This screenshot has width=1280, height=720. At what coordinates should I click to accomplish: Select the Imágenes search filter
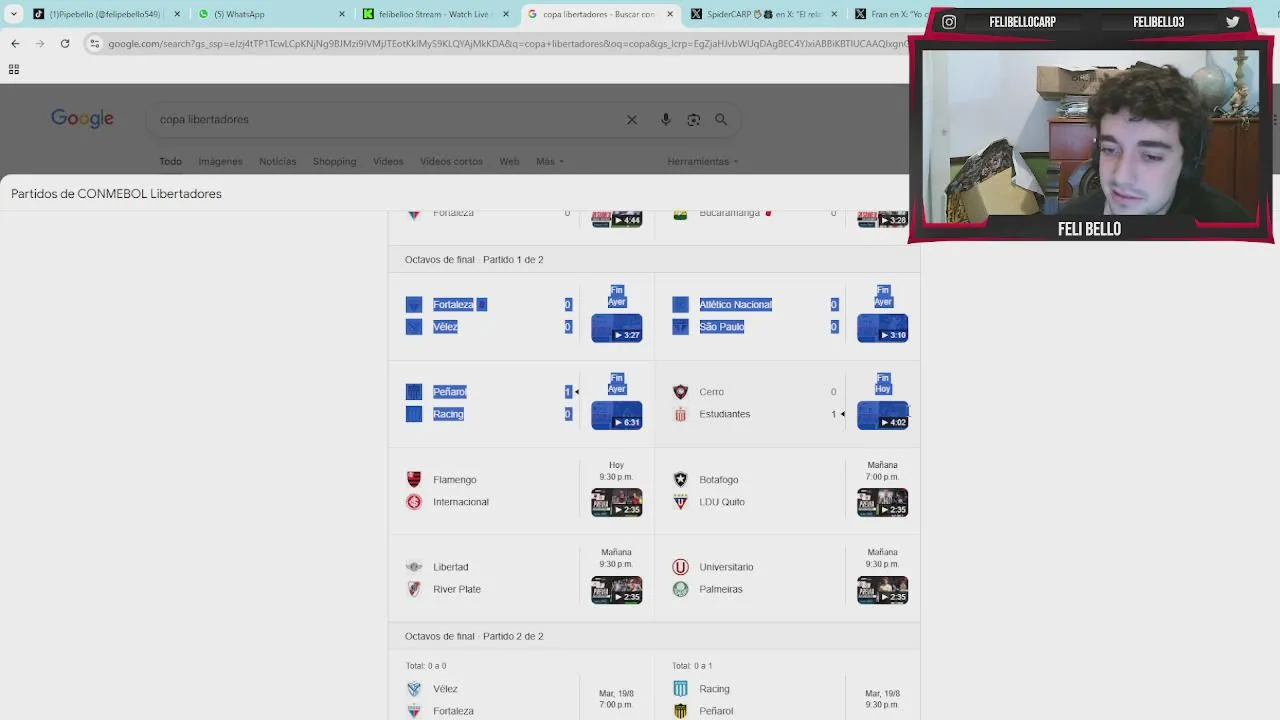pos(220,161)
